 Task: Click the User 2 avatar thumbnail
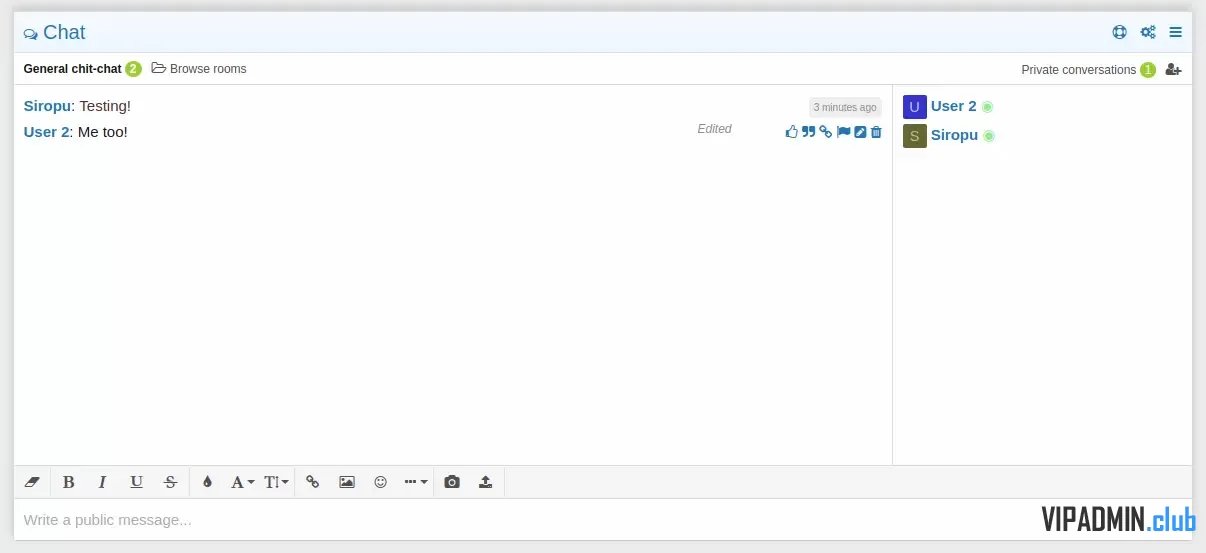pyautogui.click(x=915, y=107)
